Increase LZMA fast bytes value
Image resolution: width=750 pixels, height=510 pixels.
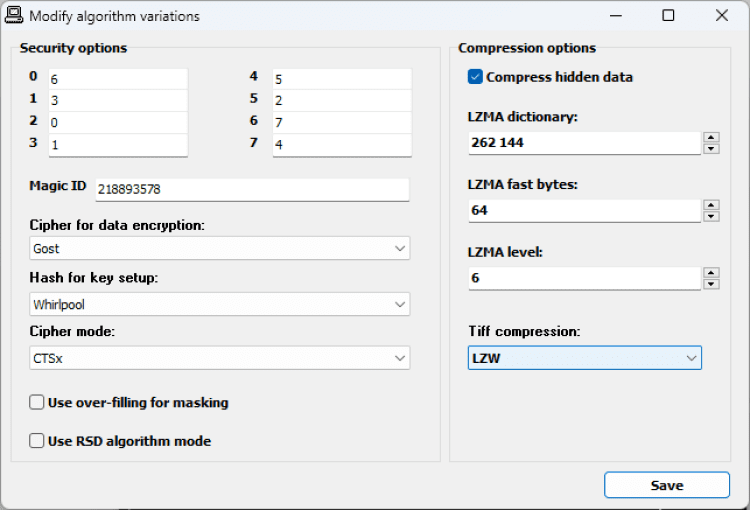tap(711, 205)
